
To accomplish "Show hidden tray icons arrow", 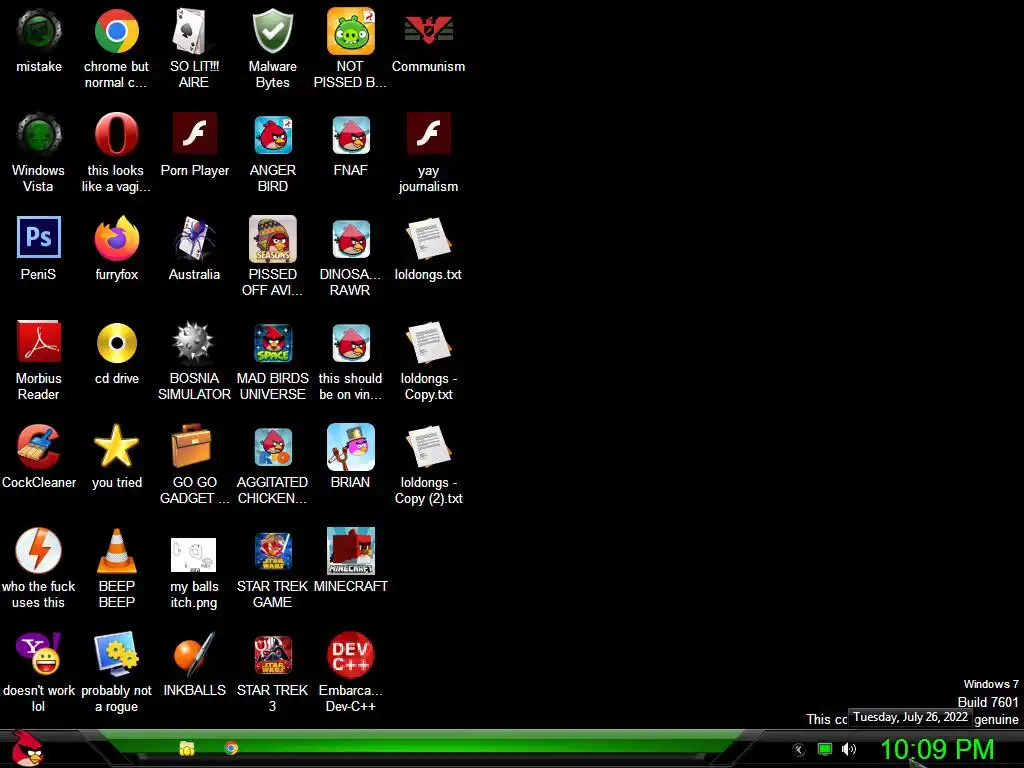I will pyautogui.click(x=798, y=750).
